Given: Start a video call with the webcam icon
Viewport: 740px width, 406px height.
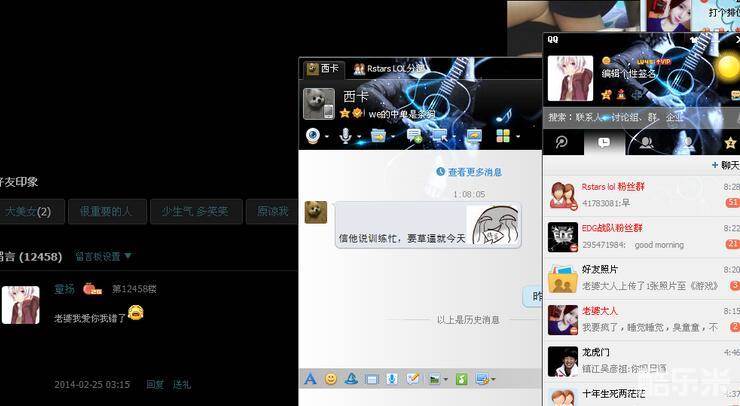Looking at the screenshot, I should click(314, 136).
